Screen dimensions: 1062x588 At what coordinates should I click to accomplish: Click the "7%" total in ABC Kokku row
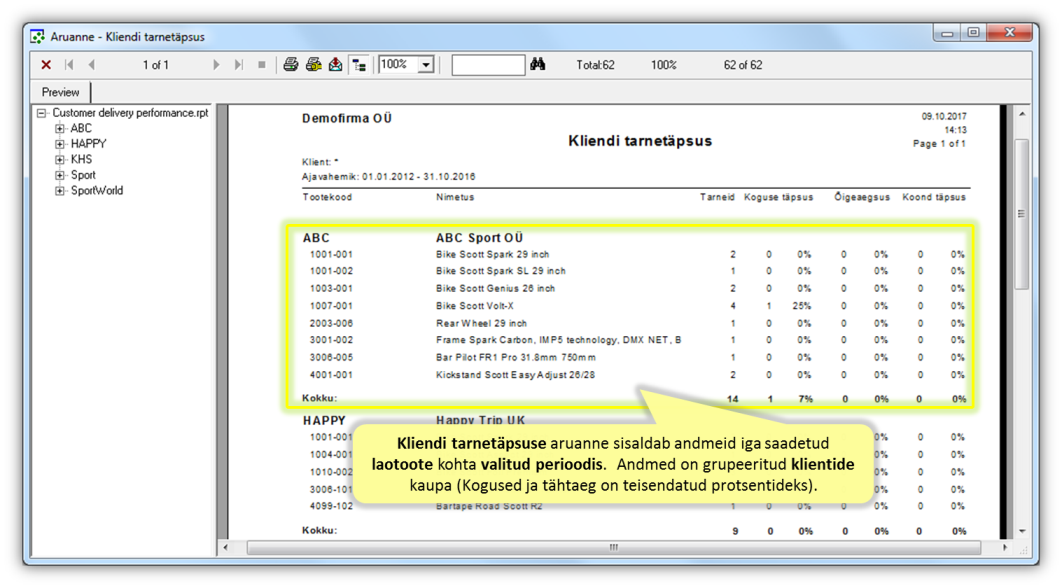(x=805, y=399)
